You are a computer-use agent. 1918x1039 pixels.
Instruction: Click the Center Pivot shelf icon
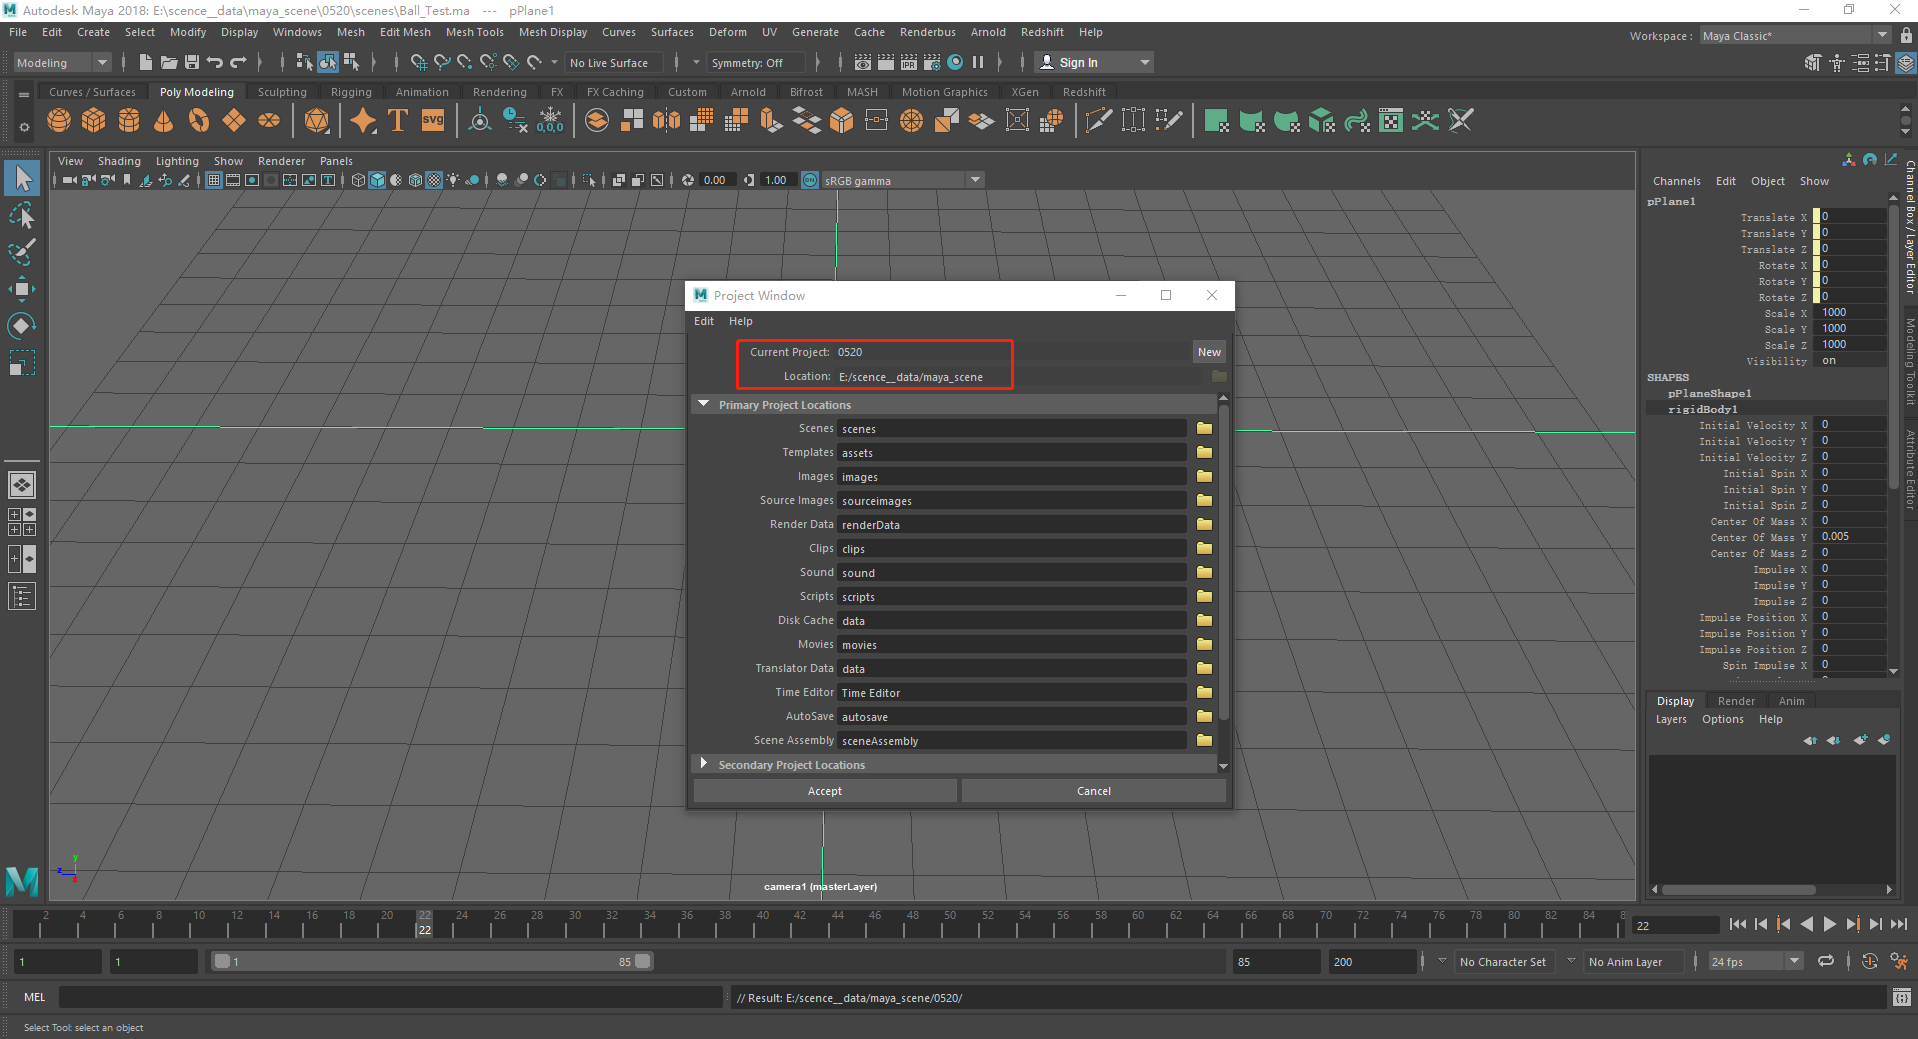pos(480,121)
